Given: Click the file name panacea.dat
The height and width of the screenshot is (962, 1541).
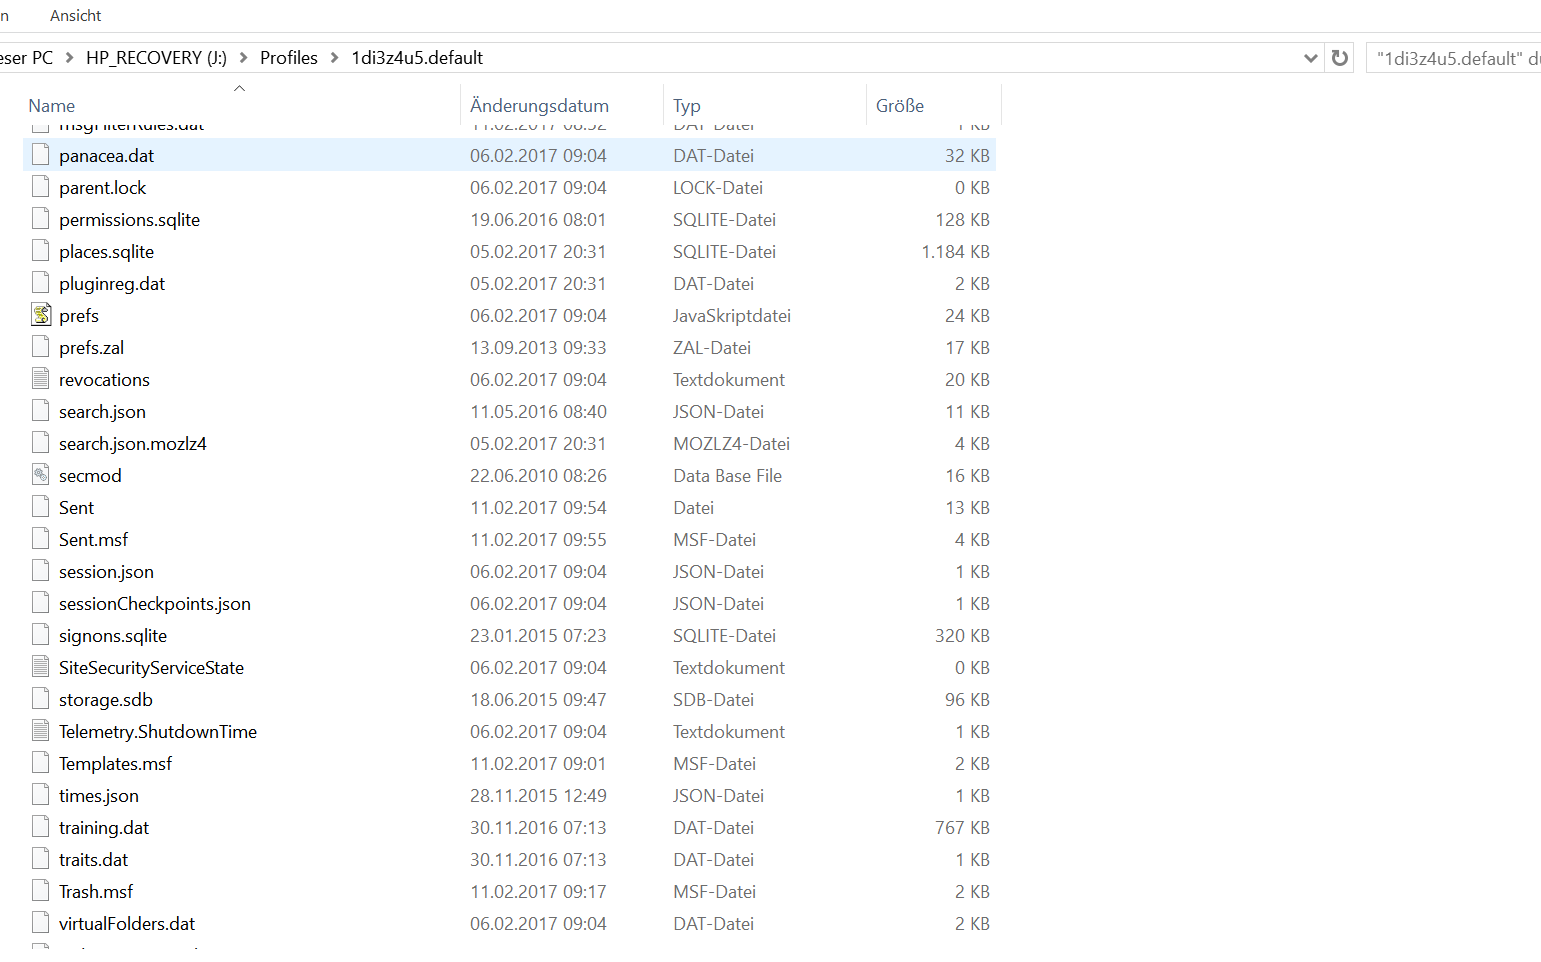Looking at the screenshot, I should [x=106, y=156].
